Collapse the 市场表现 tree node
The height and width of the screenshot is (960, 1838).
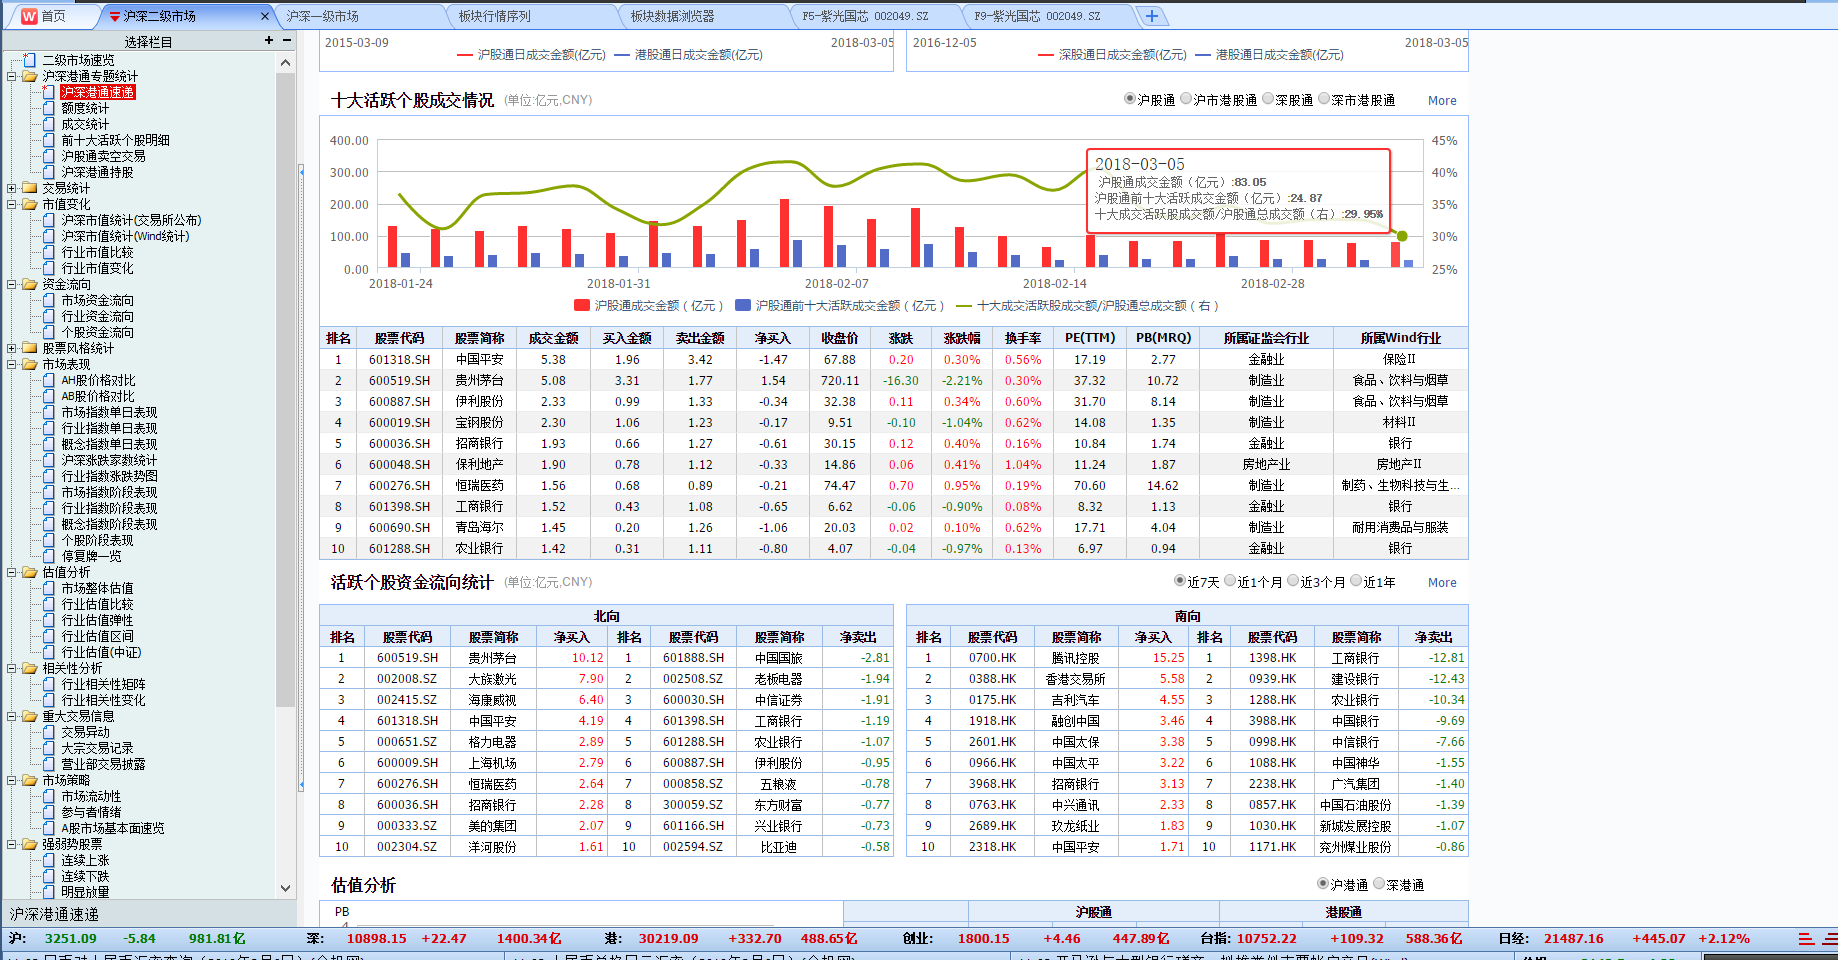(12, 364)
